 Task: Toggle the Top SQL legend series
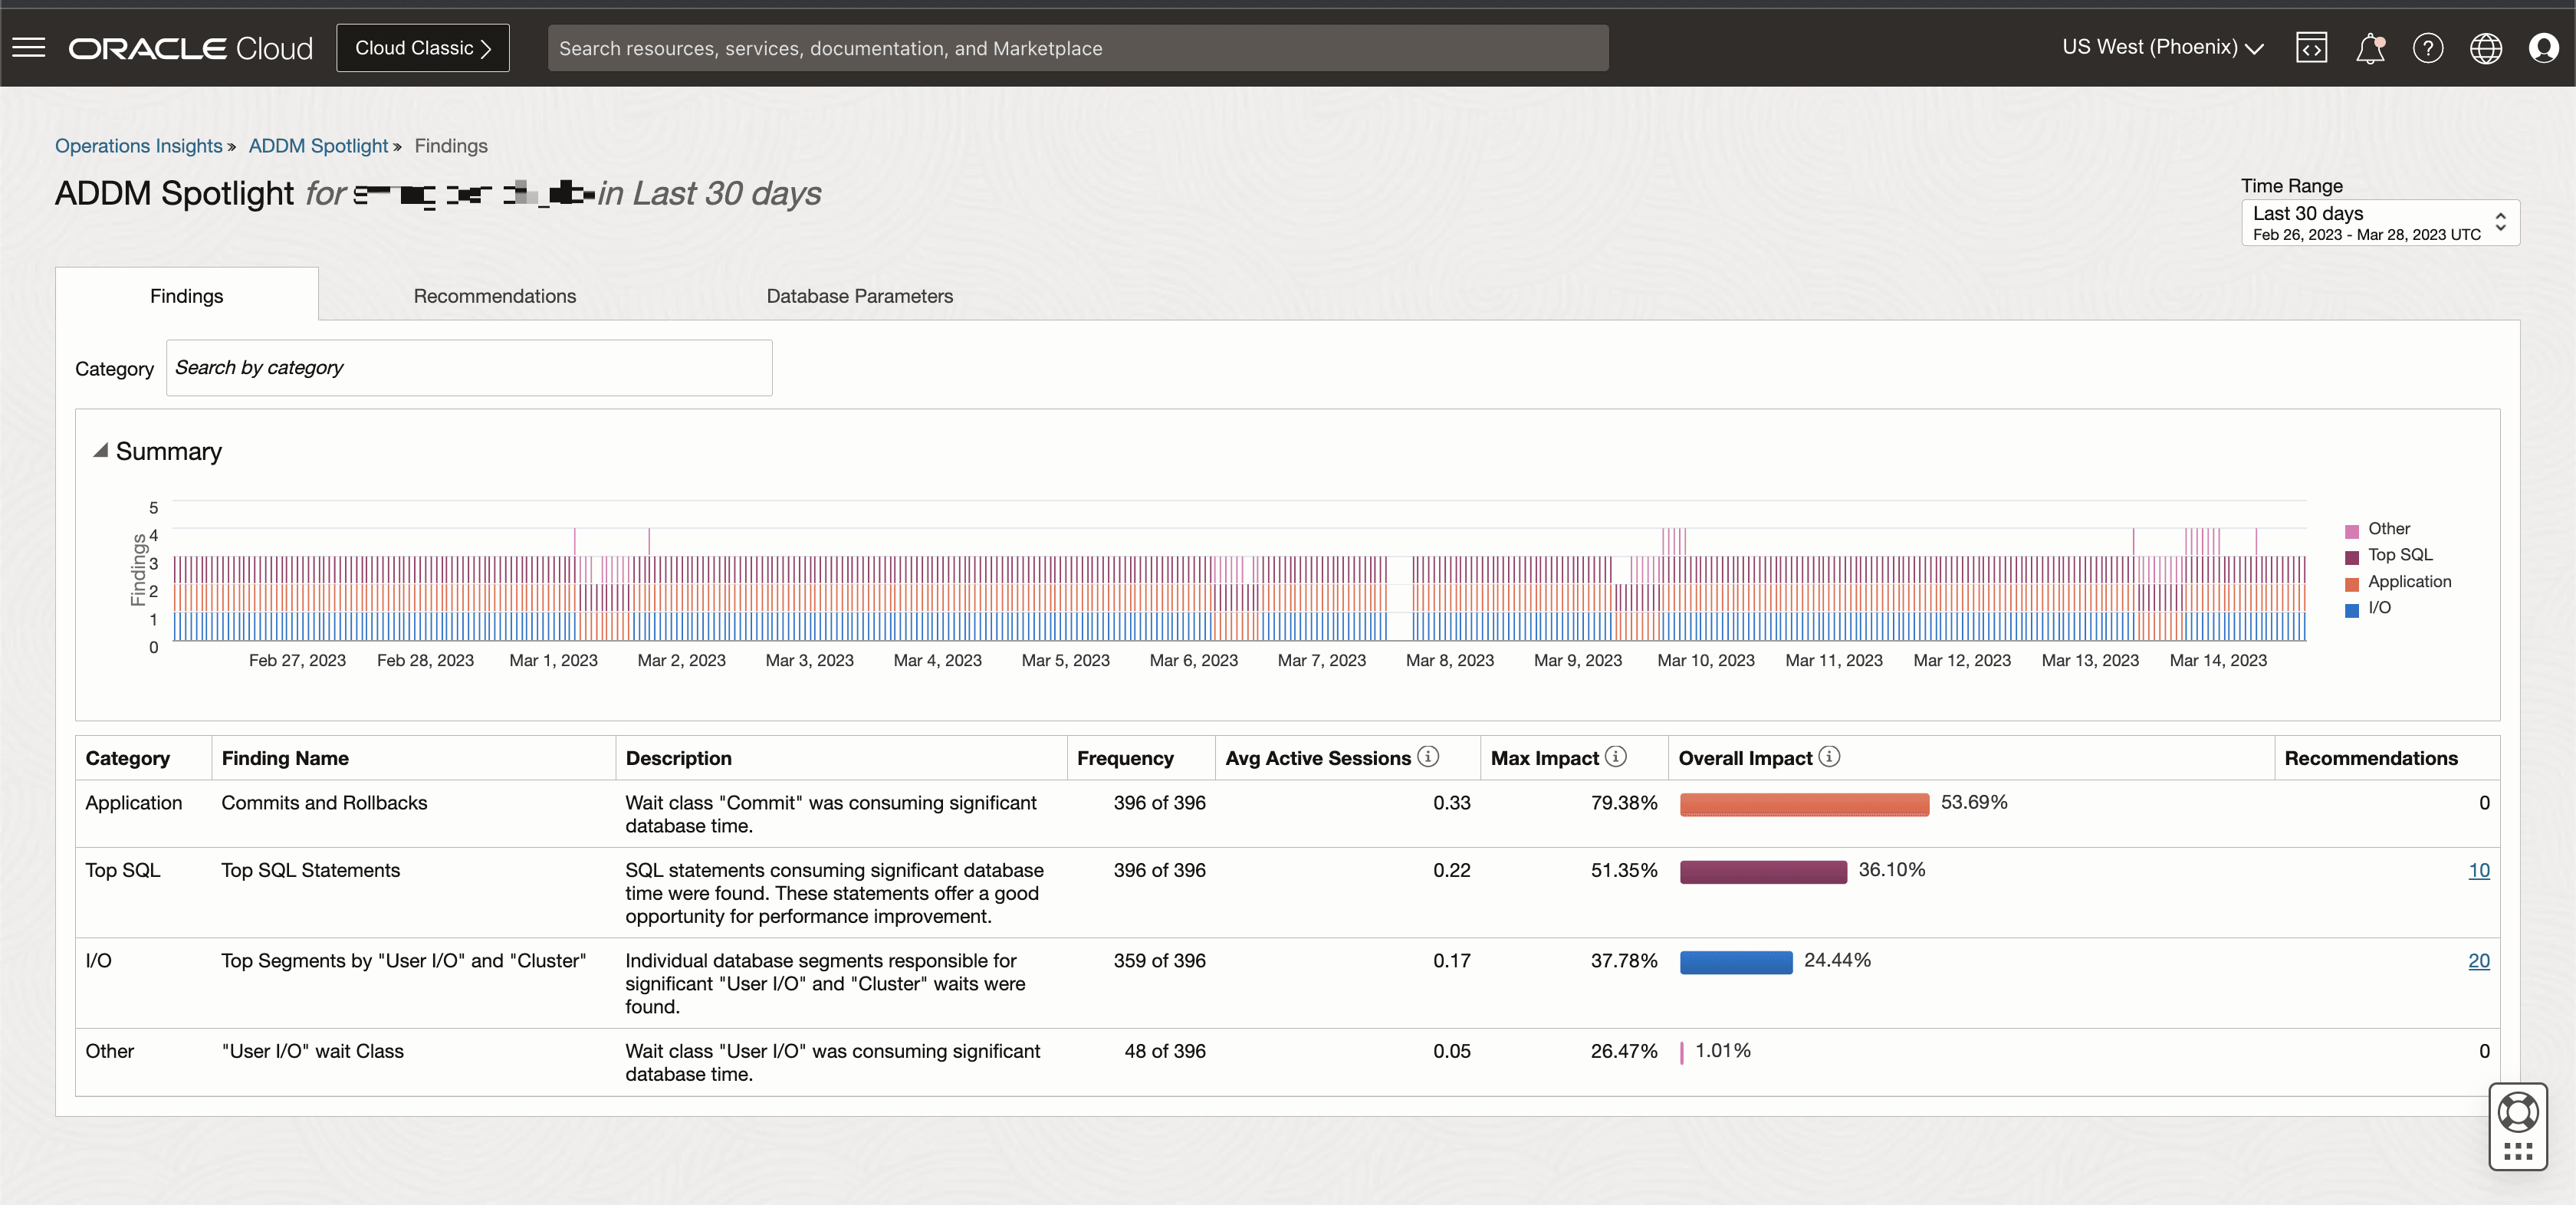(x=2398, y=555)
